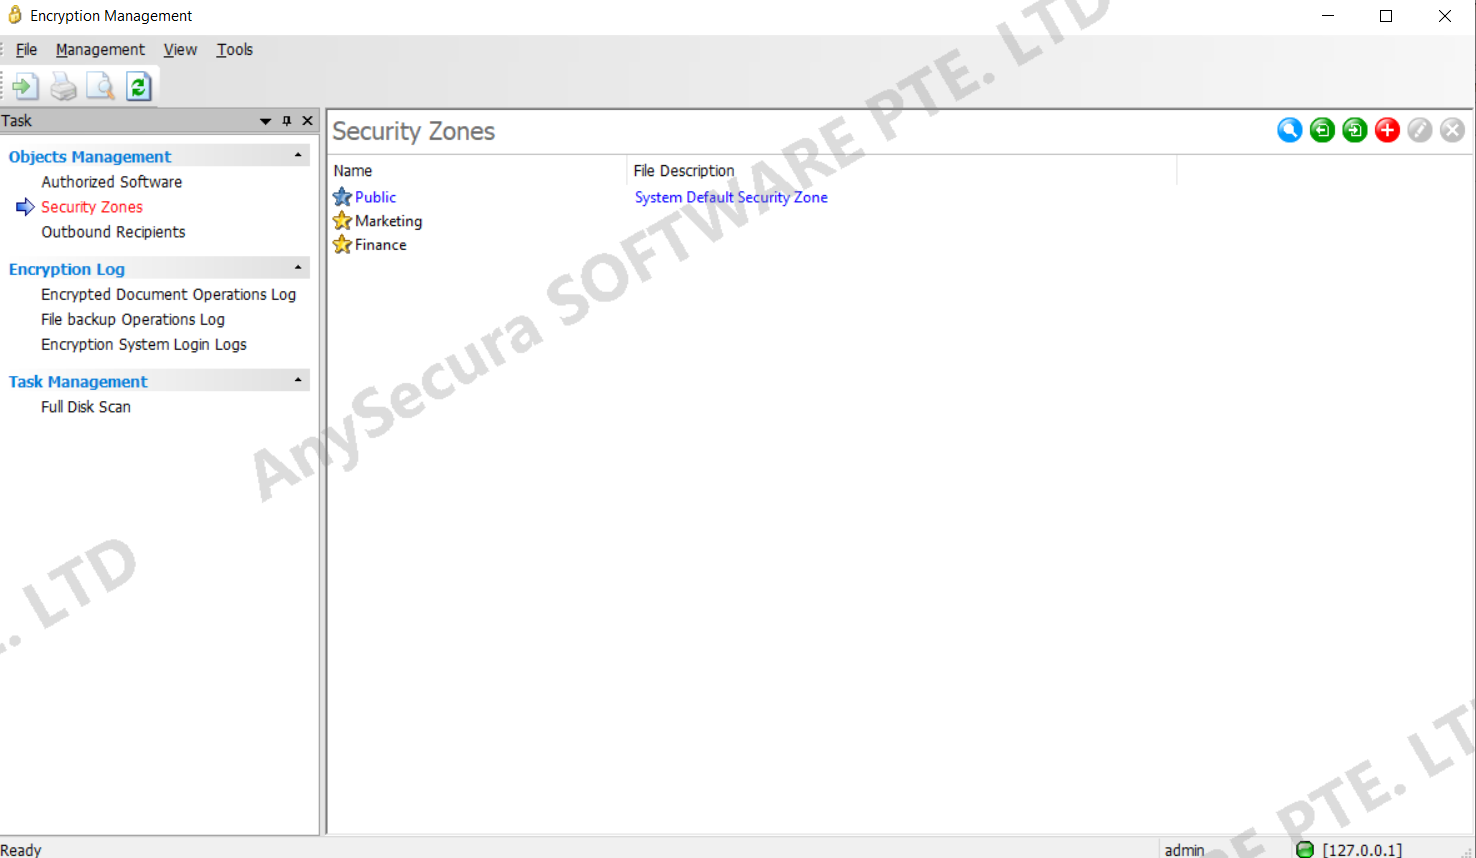Open print preview from the toolbar
Screen dimensions: 1476x858
tap(100, 87)
